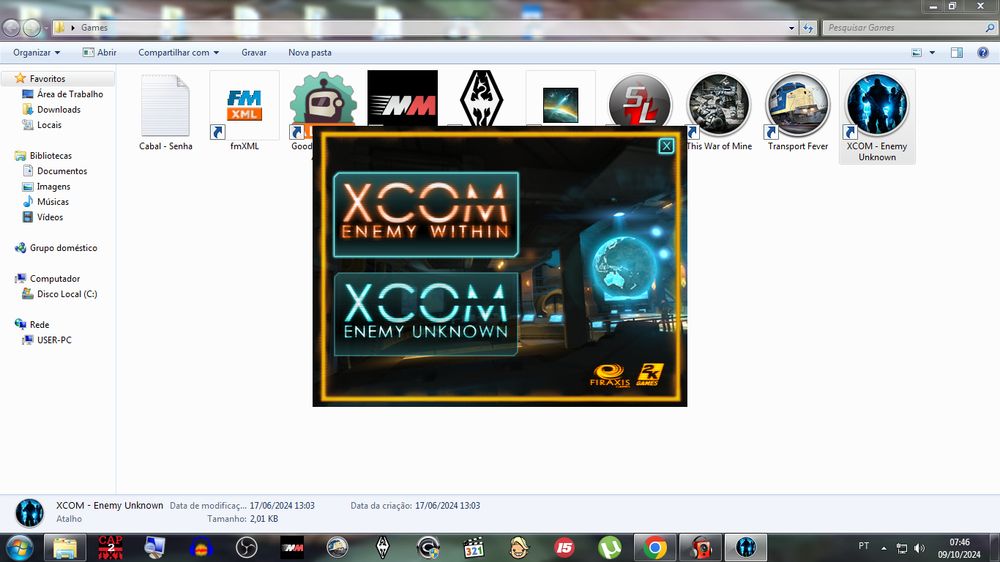Open the address bar history dropdown
Viewport: 1000px width, 562px height.
[x=791, y=27]
